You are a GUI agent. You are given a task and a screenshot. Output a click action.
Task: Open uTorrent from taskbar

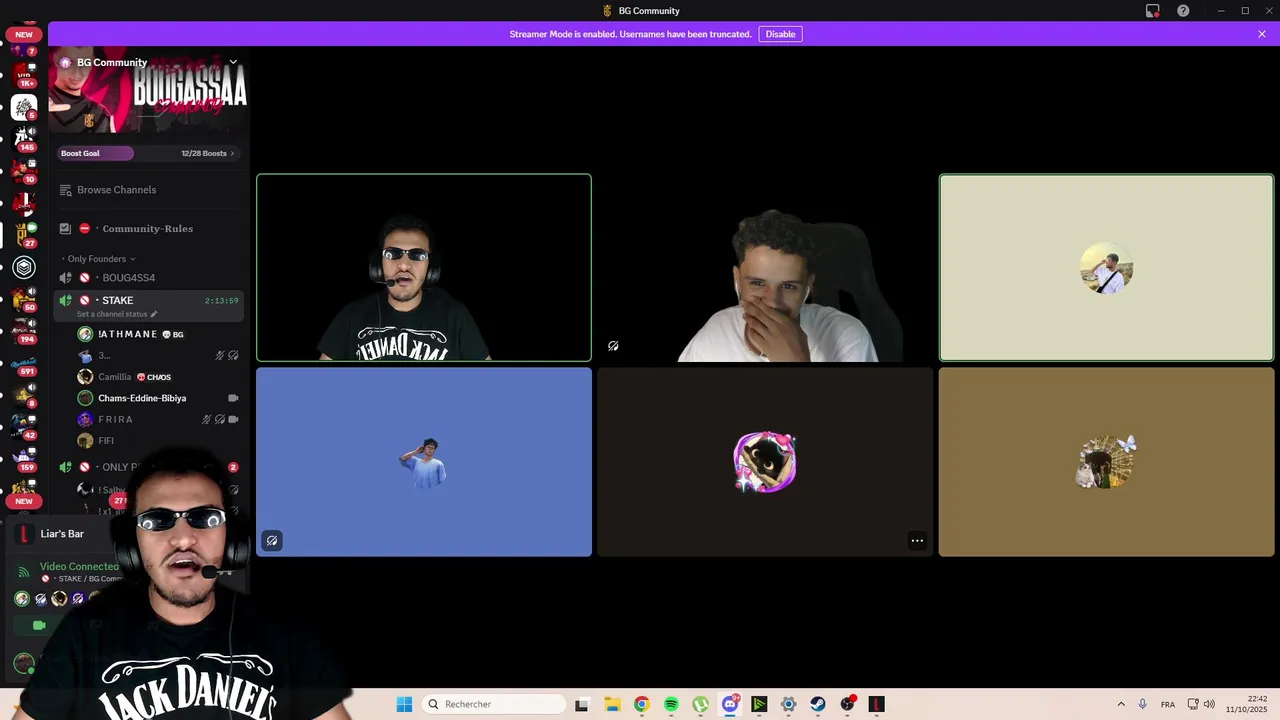(701, 704)
